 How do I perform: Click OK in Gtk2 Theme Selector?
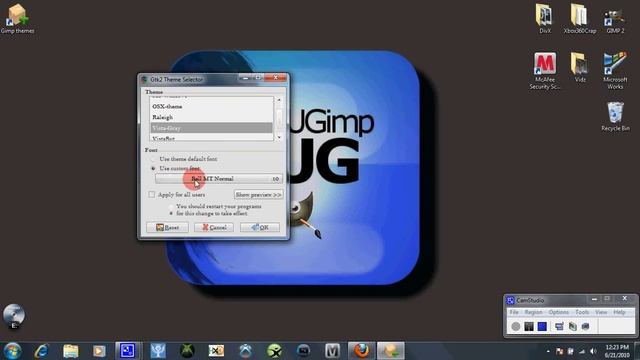[x=260, y=227]
